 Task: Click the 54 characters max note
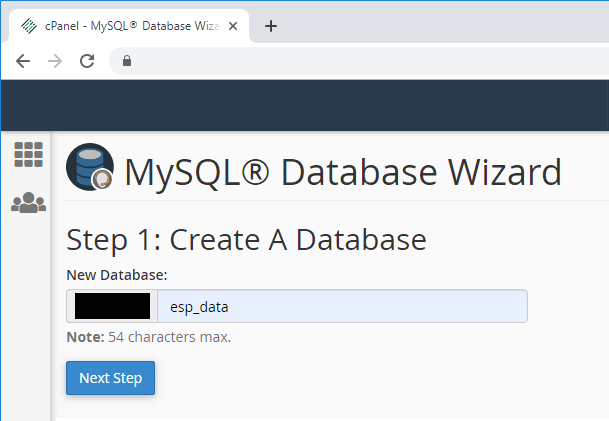click(x=148, y=337)
